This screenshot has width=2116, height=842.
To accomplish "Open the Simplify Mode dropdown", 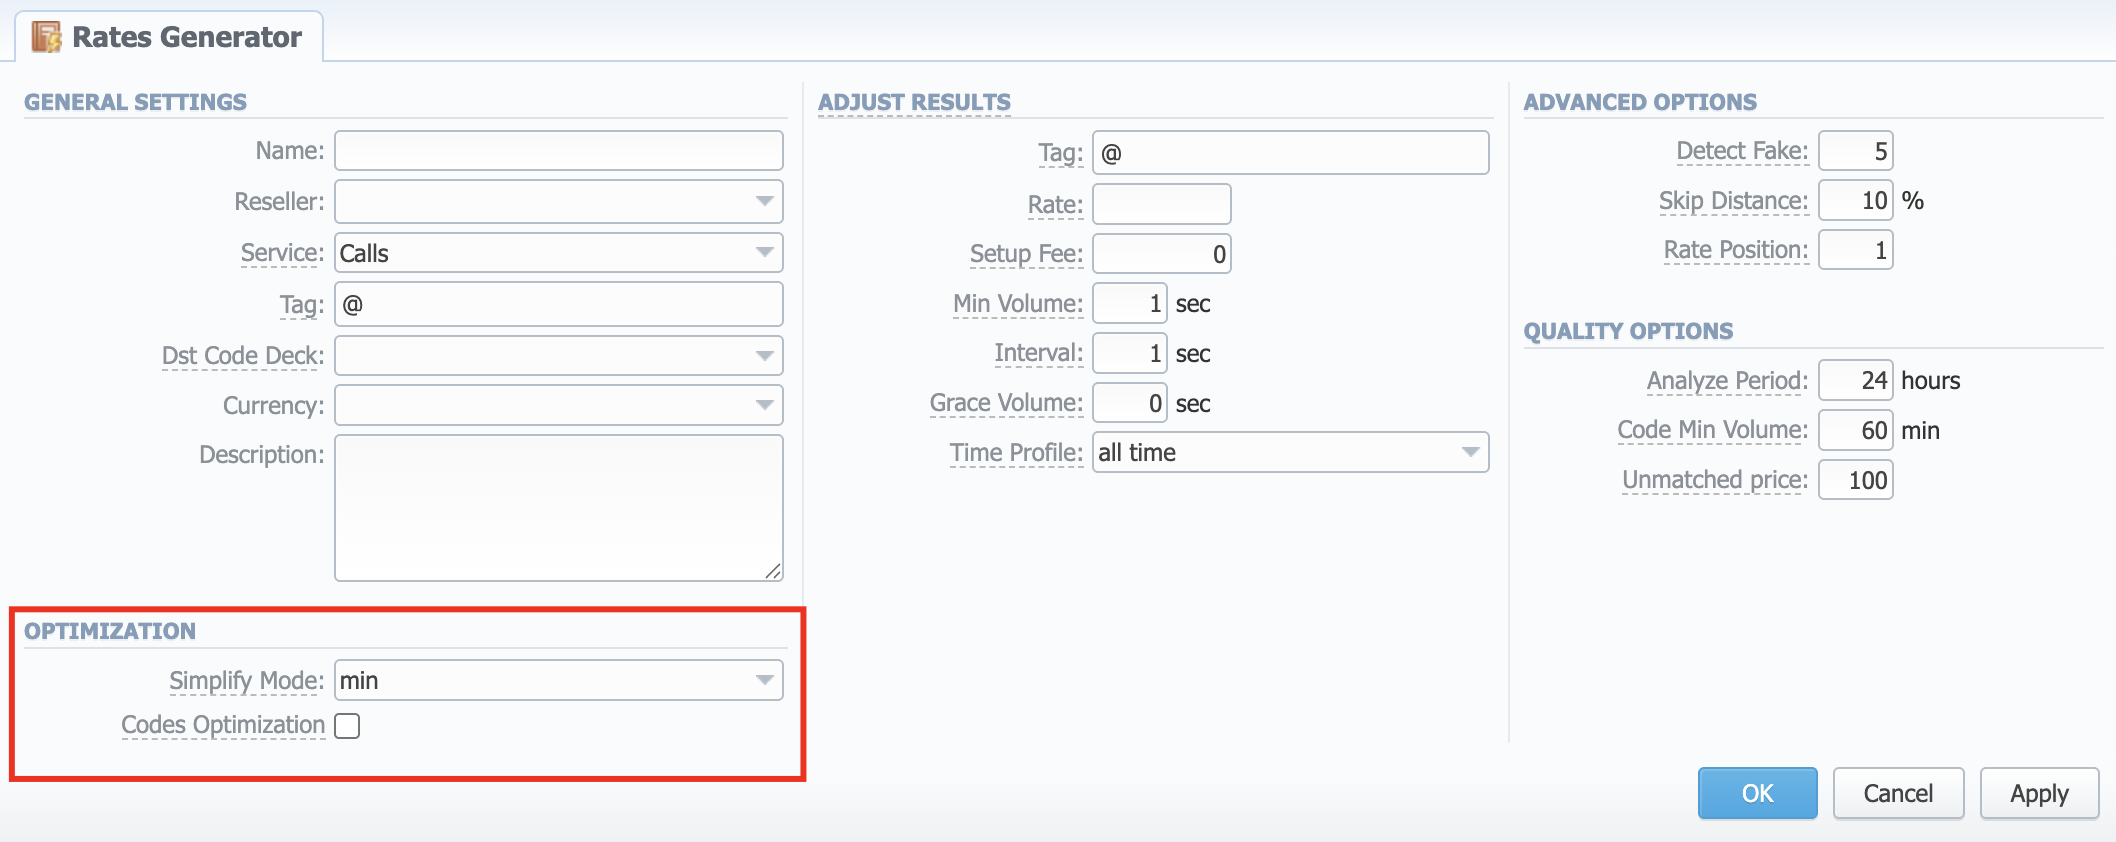I will pos(558,681).
